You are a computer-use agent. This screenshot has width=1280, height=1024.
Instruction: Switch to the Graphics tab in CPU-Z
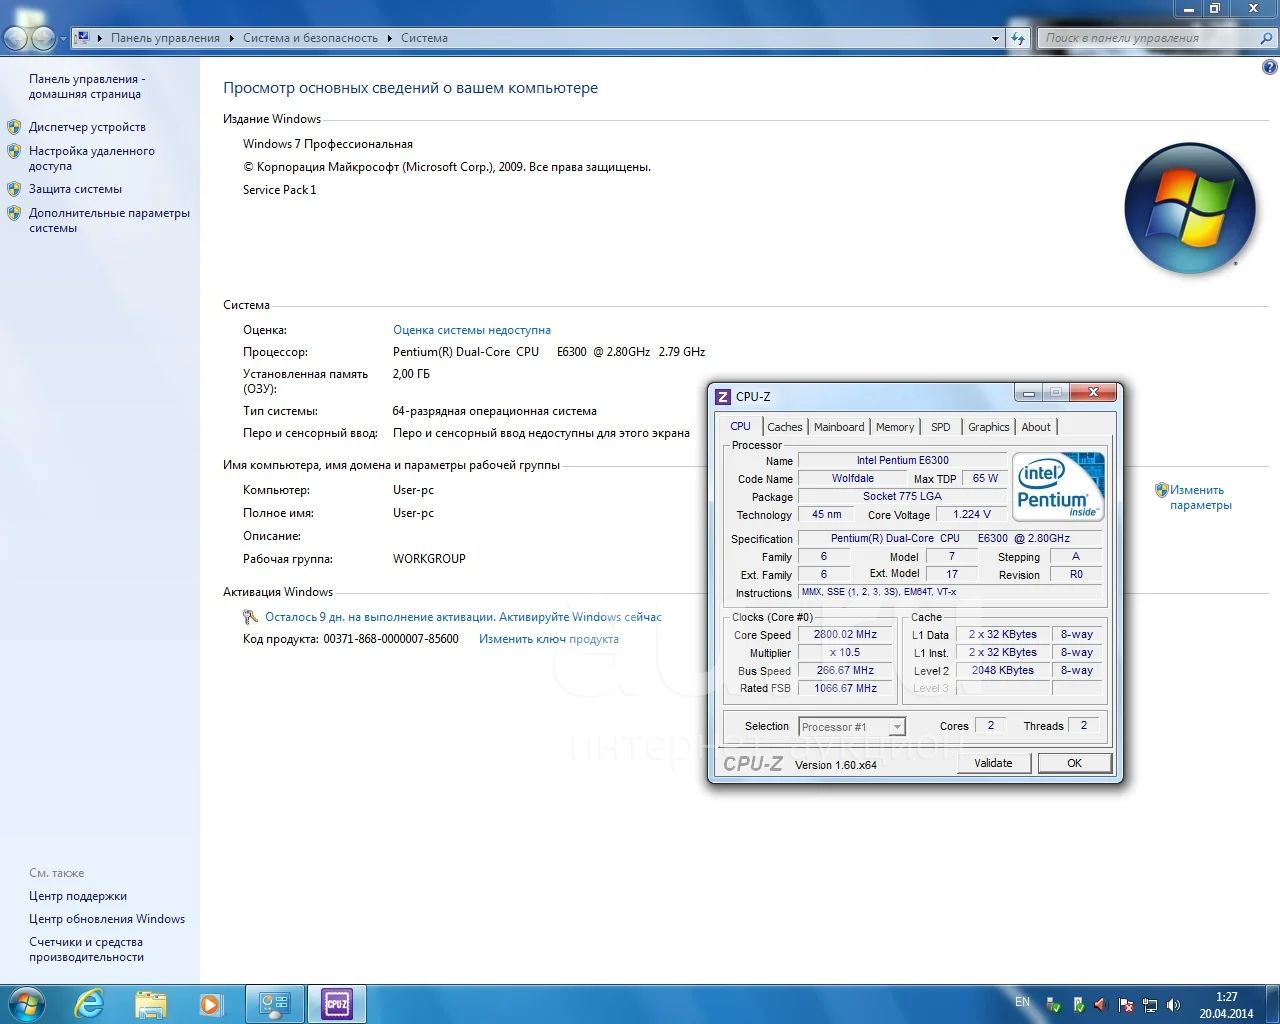coord(989,427)
